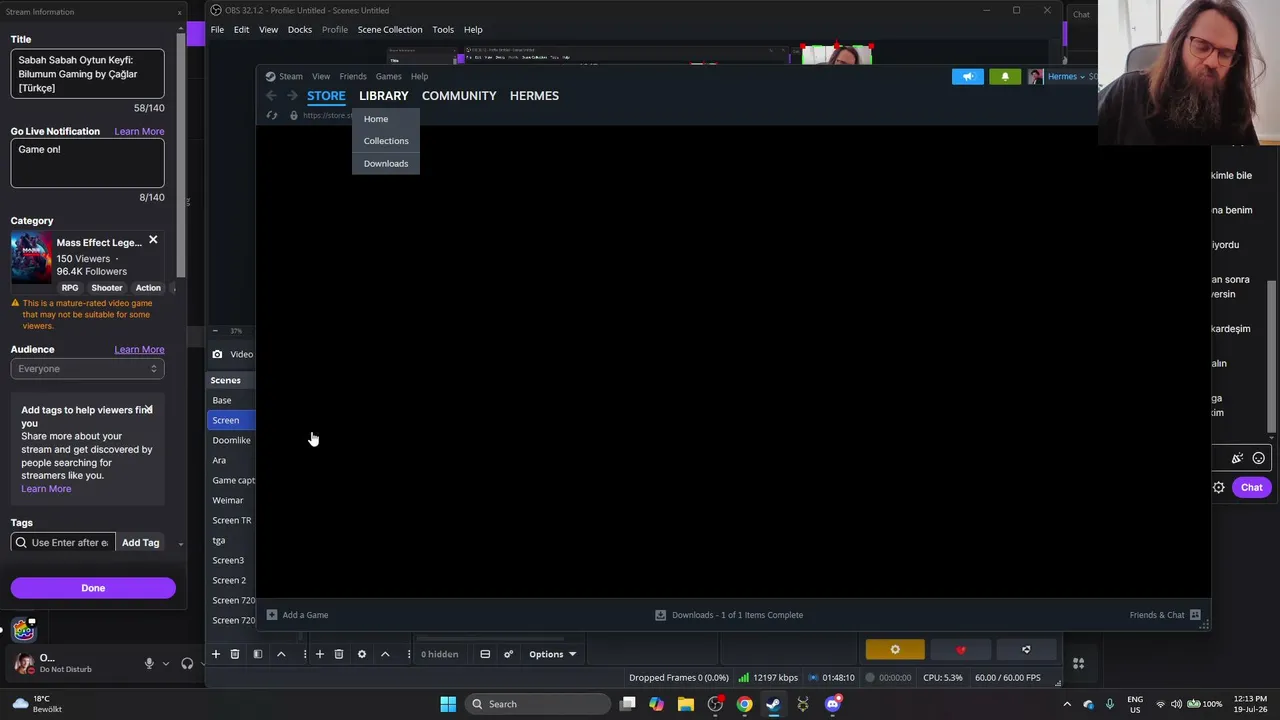Image resolution: width=1280 pixels, height=720 pixels.
Task: Expand Hermes account dropdown in Steam
Action: [x=1066, y=77]
